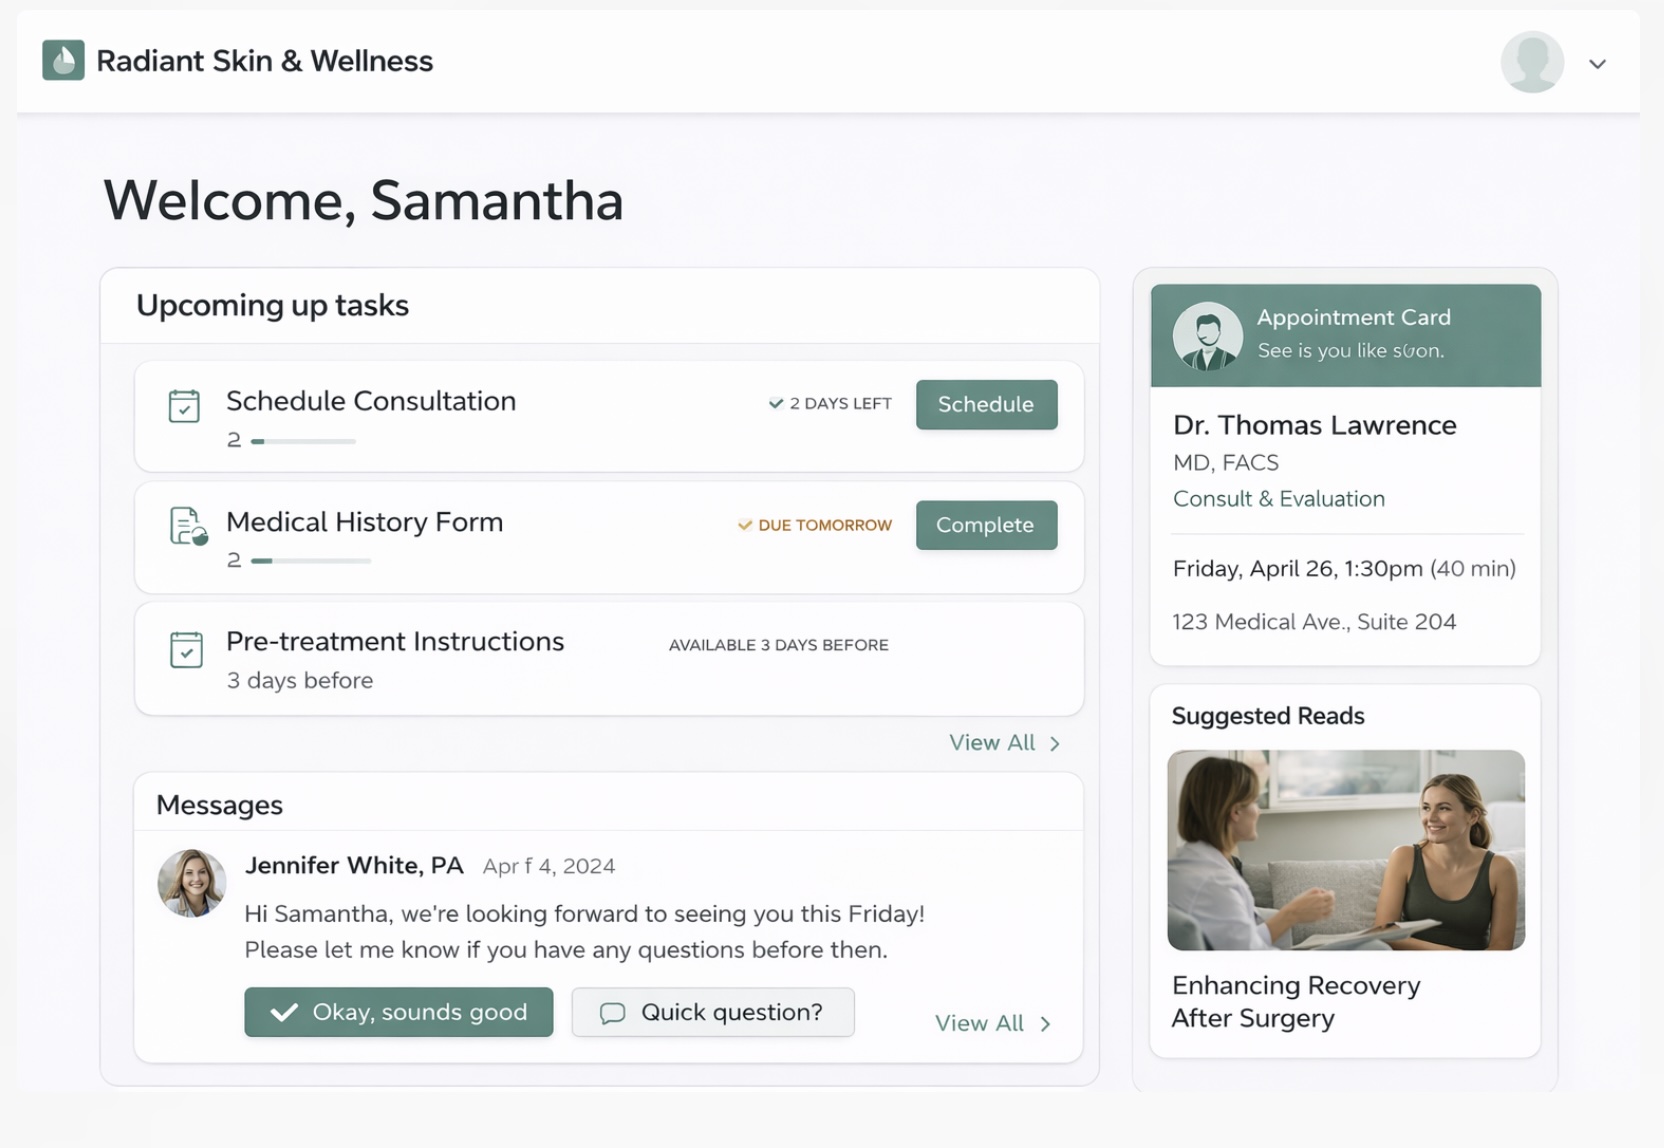Click the Pre-treatment Instructions calendar icon
1664x1148 pixels.
pos(187,649)
